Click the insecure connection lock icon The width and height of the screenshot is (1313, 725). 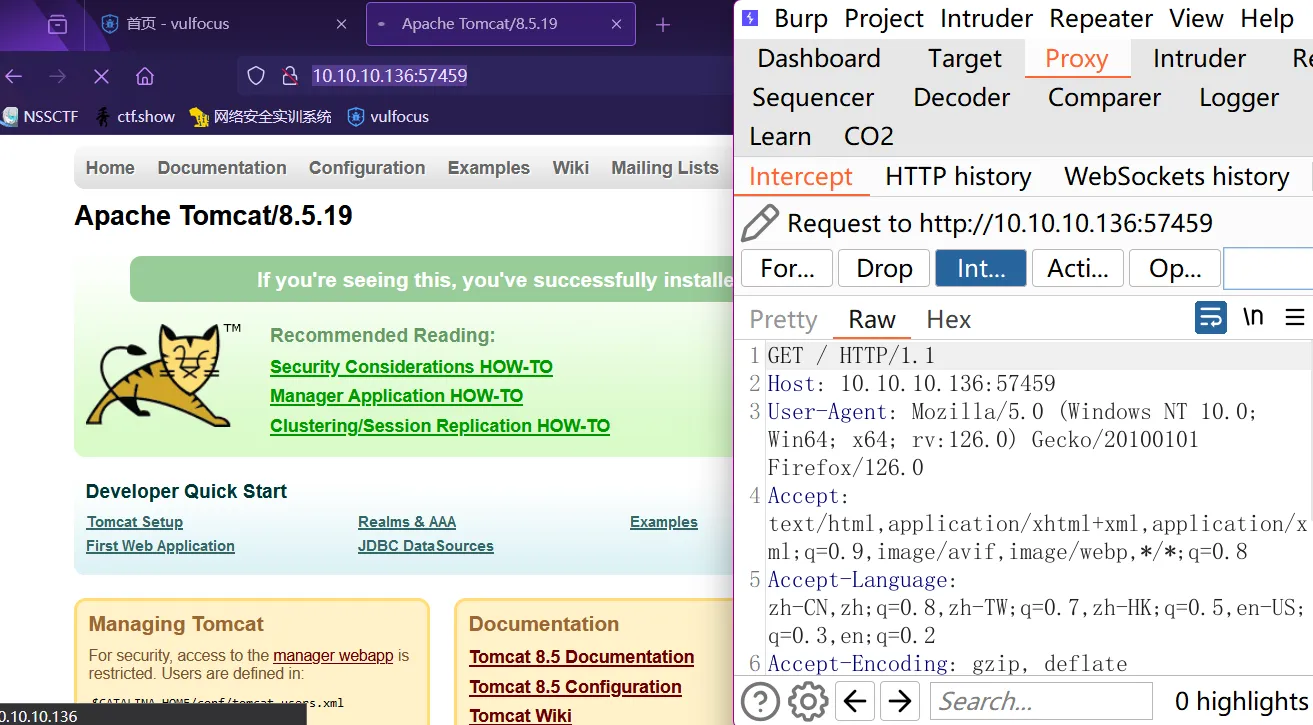pyautogui.click(x=290, y=76)
